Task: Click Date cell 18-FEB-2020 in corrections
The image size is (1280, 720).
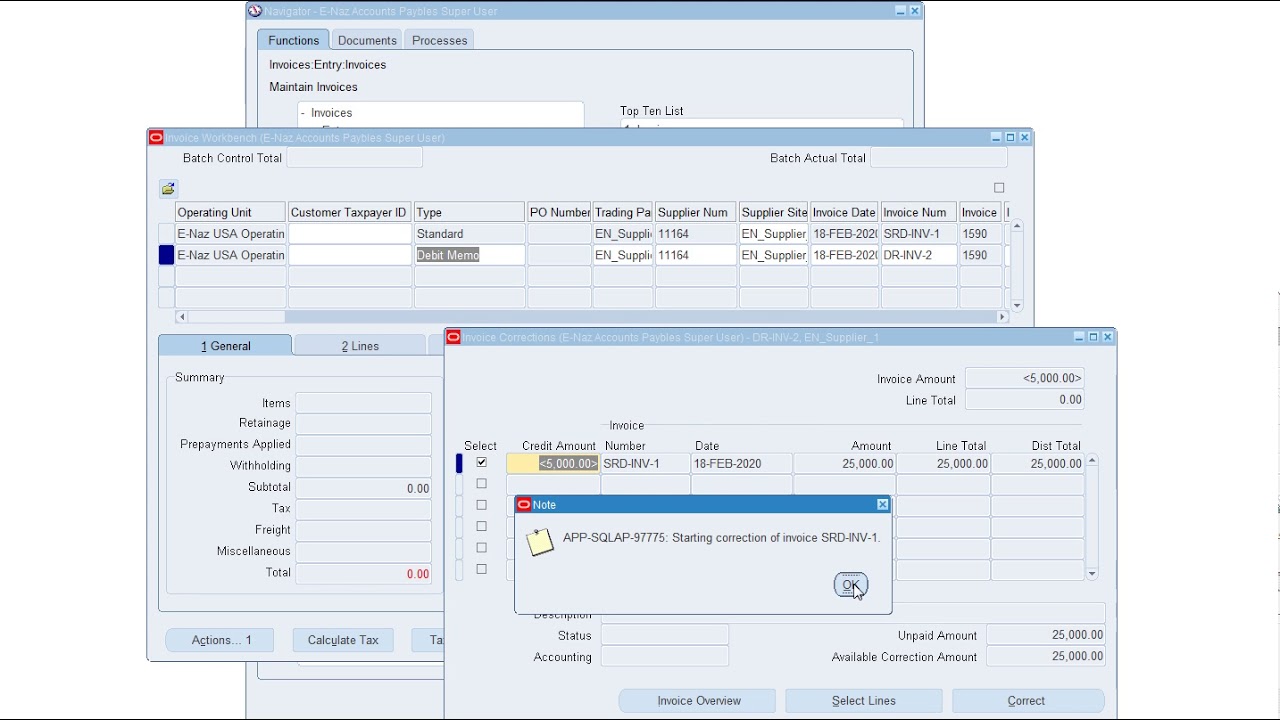Action: pos(741,464)
